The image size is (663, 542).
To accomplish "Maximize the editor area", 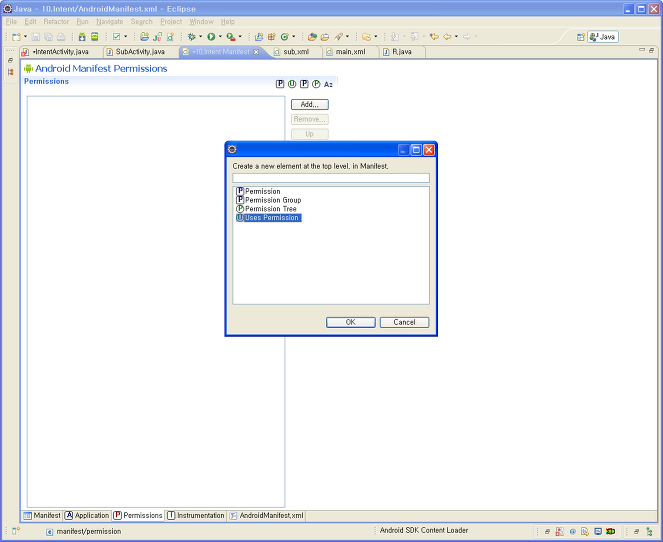I will click(651, 50).
